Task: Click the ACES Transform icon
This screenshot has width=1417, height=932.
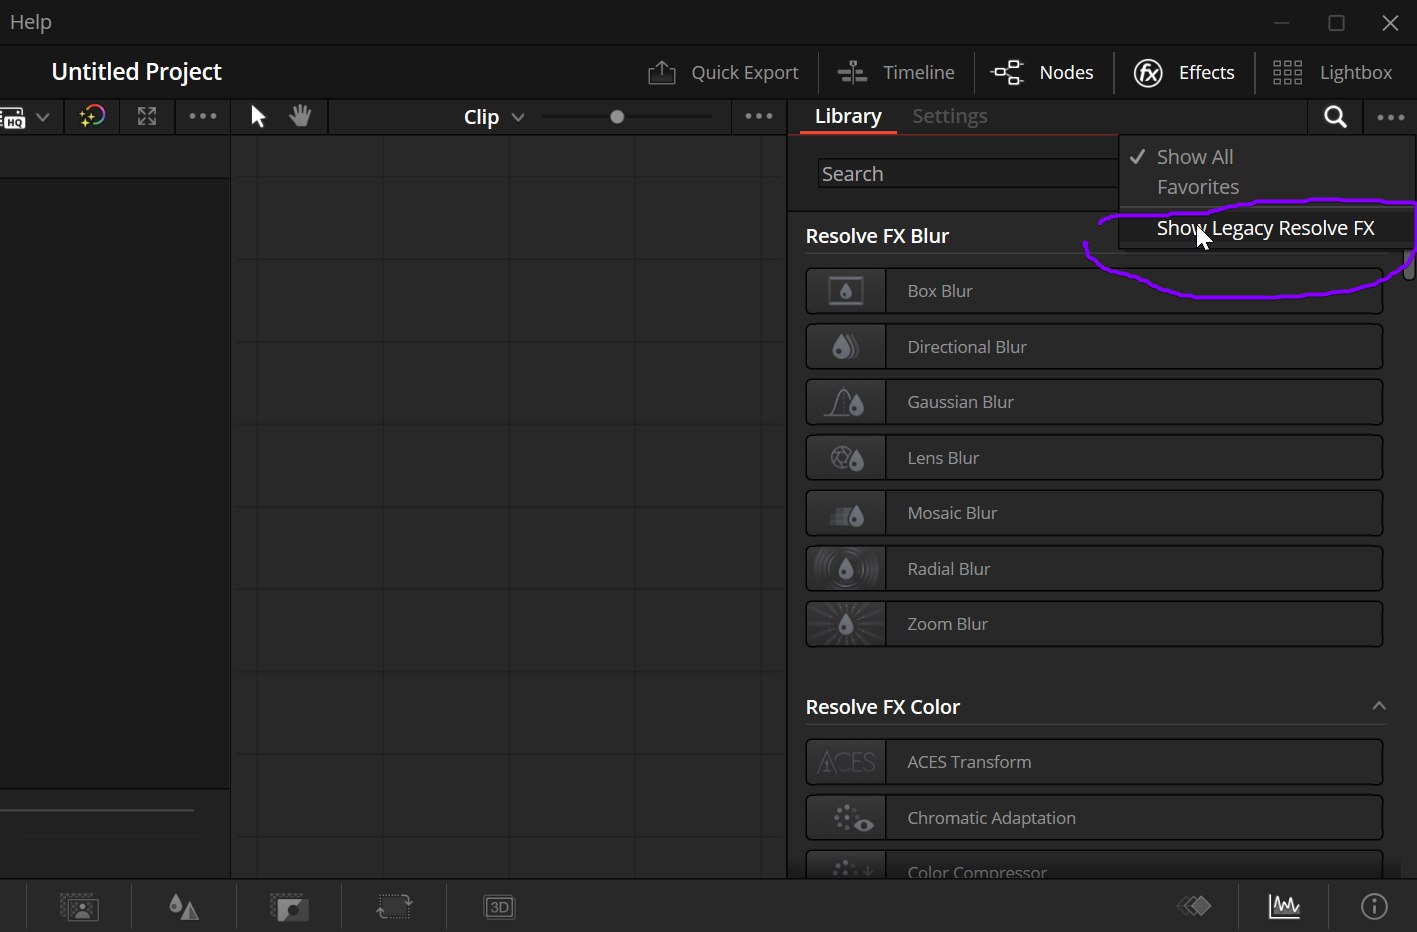Action: pyautogui.click(x=846, y=762)
